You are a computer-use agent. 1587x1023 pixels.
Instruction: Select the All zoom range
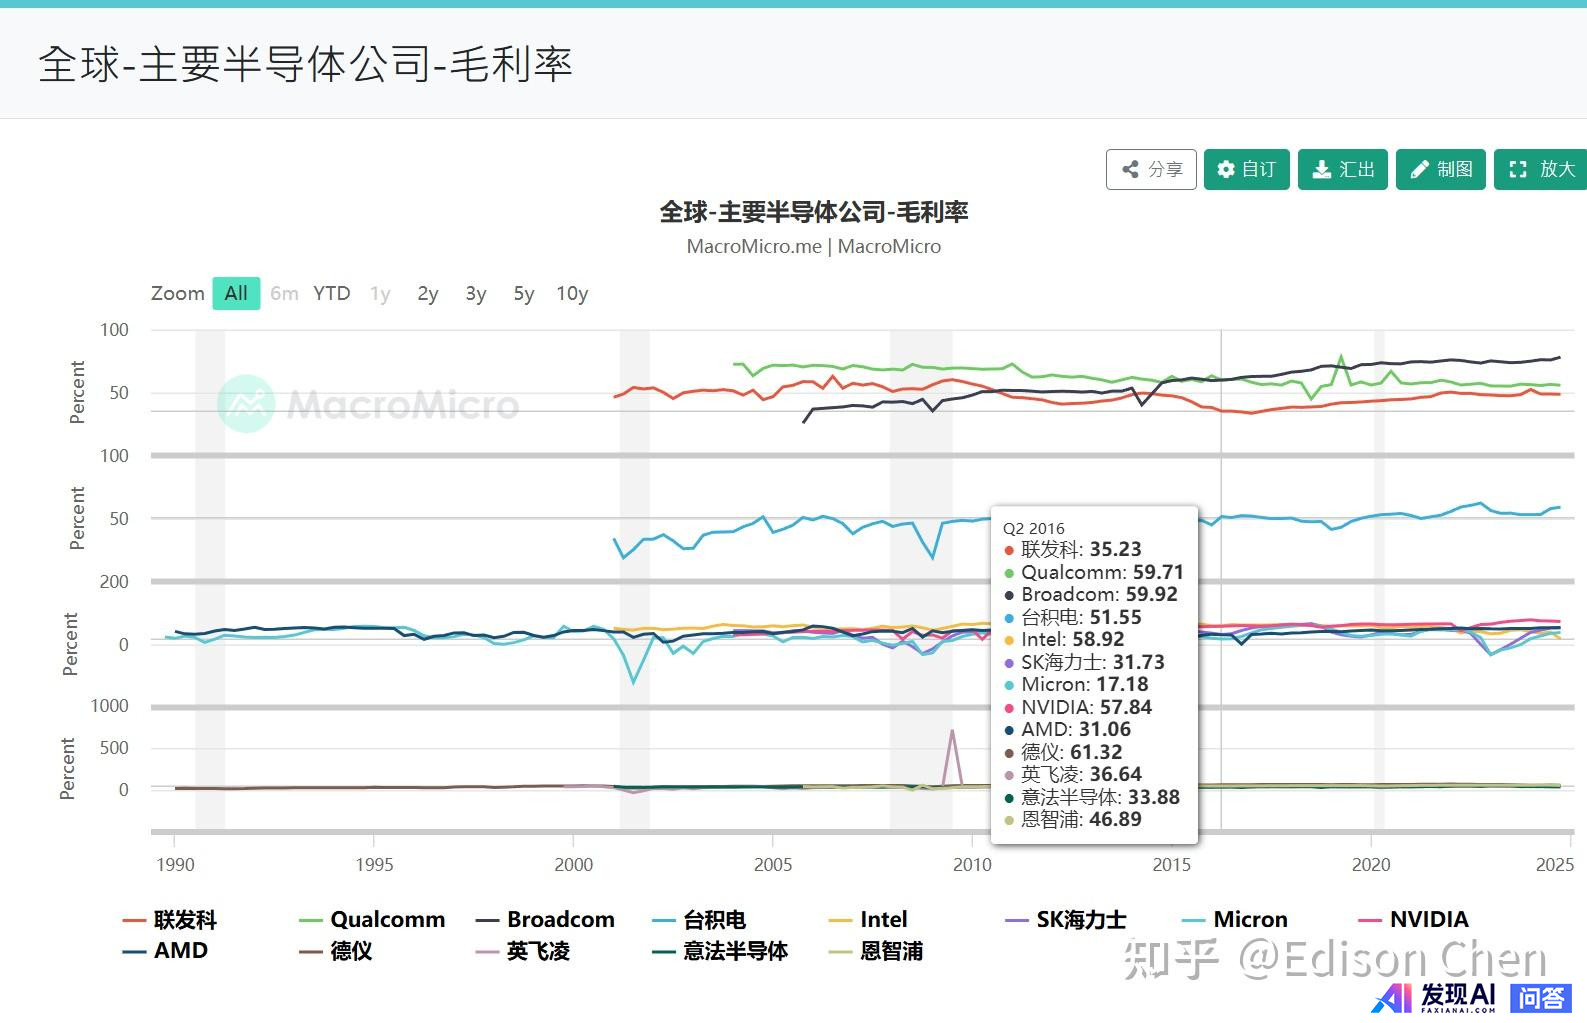click(x=236, y=293)
